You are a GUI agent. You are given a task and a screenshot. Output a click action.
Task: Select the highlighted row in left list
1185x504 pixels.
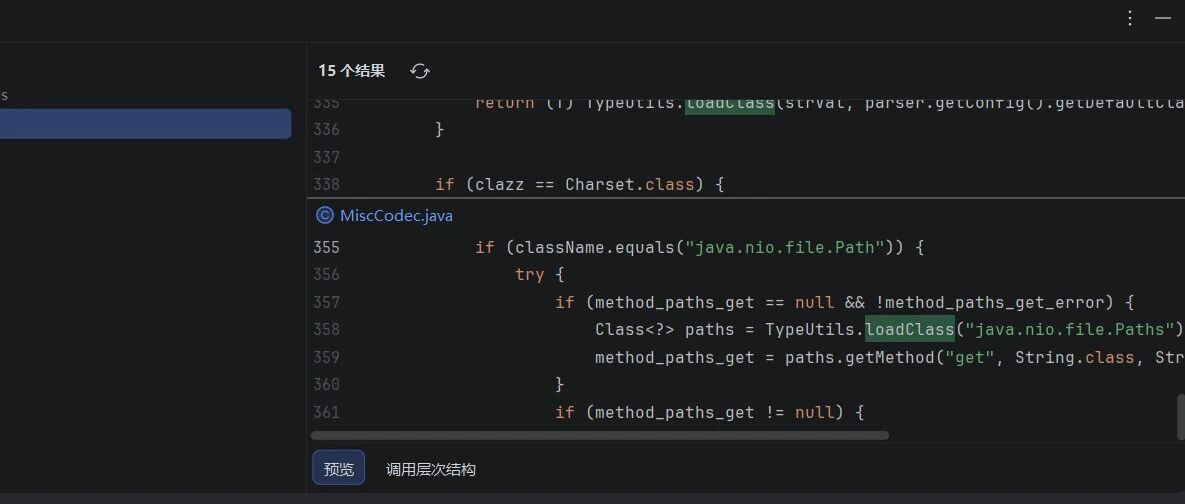pos(145,124)
